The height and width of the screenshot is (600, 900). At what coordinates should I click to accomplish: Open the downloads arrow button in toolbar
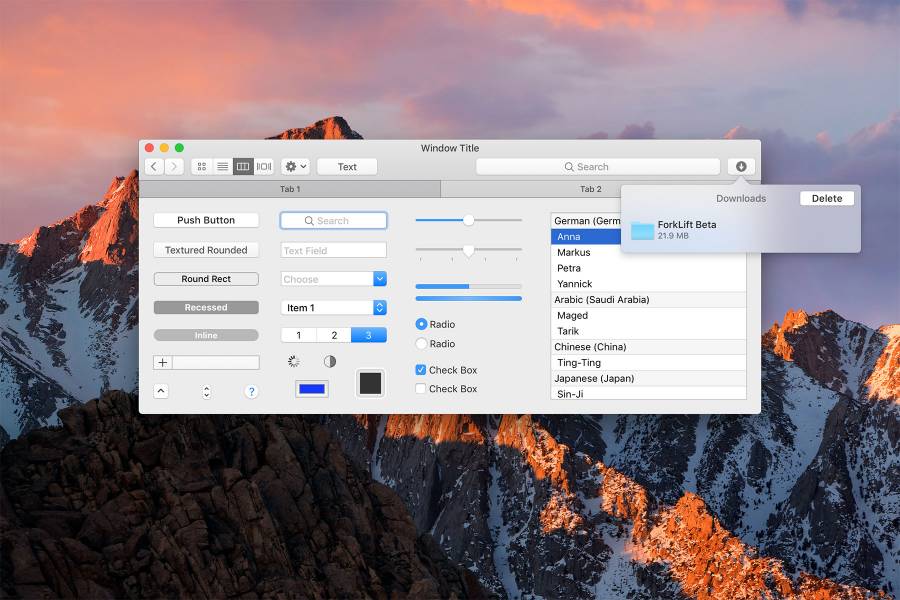[741, 167]
